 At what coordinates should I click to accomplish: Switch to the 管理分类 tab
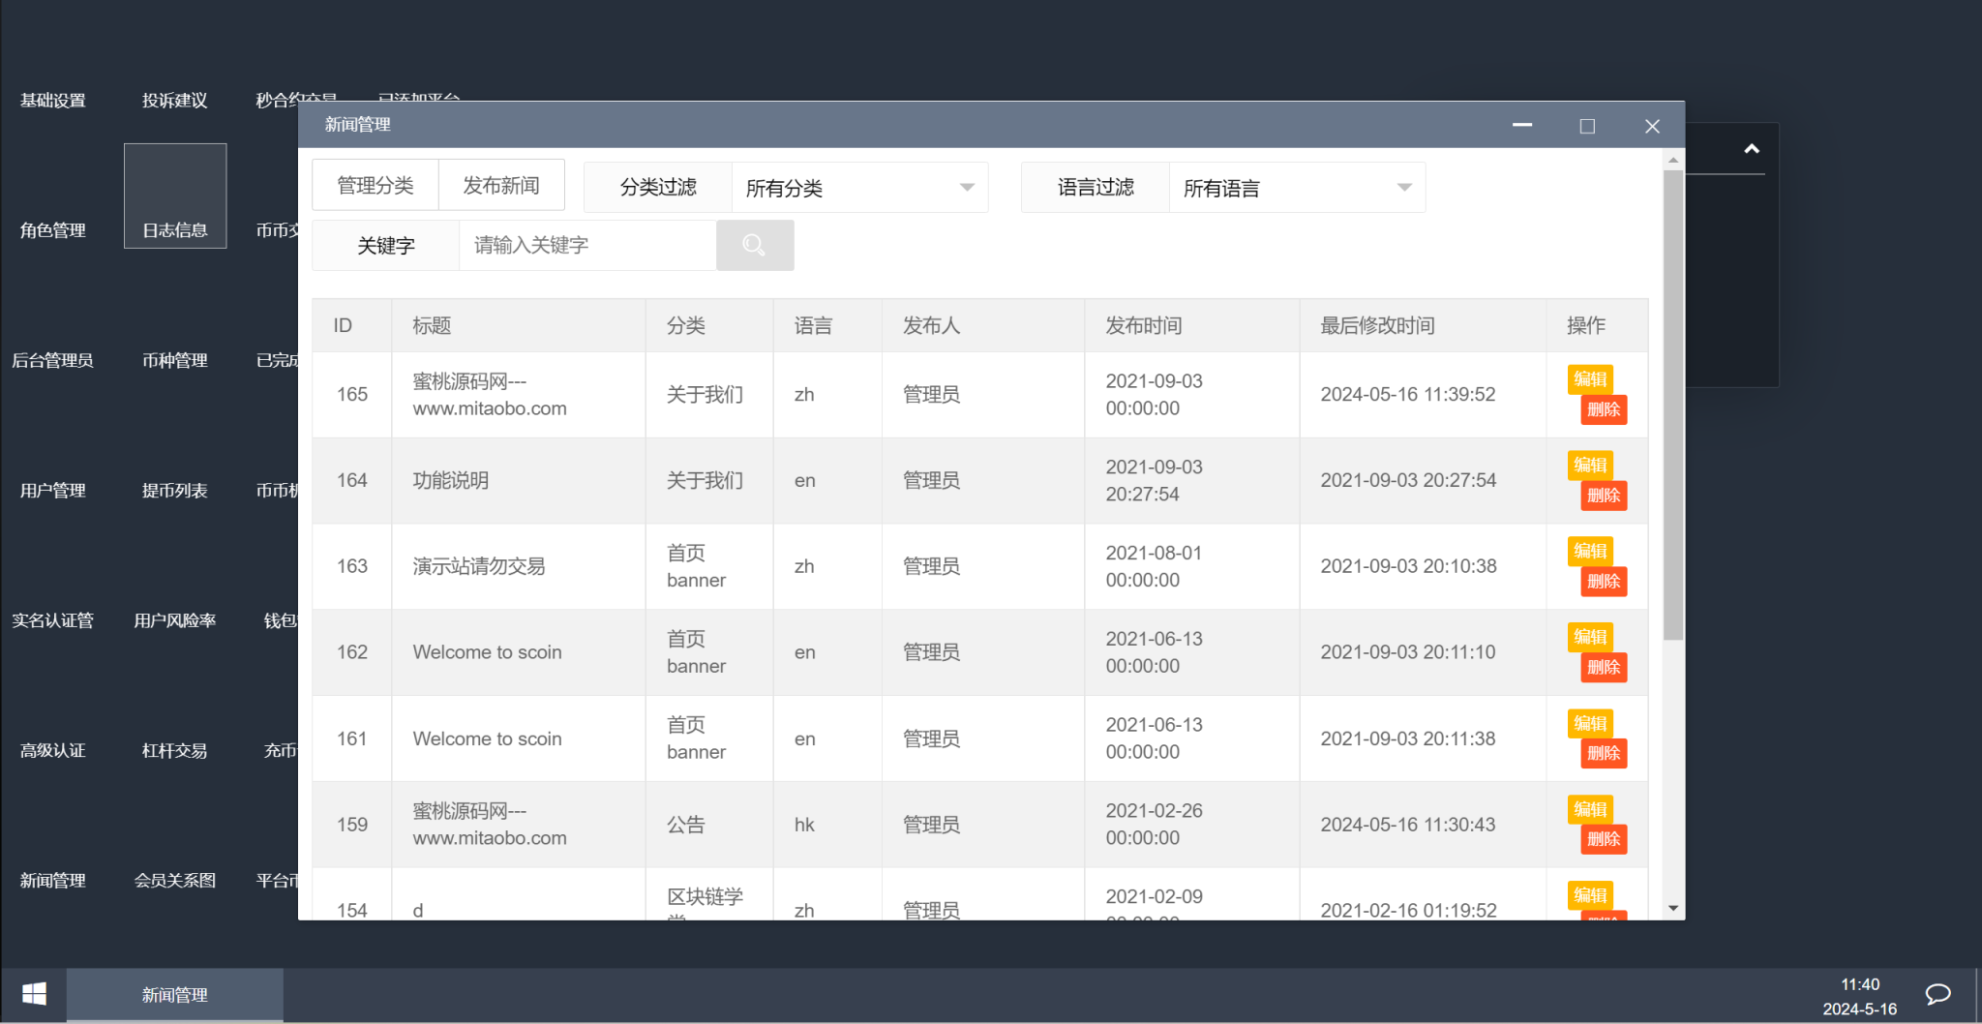point(374,184)
